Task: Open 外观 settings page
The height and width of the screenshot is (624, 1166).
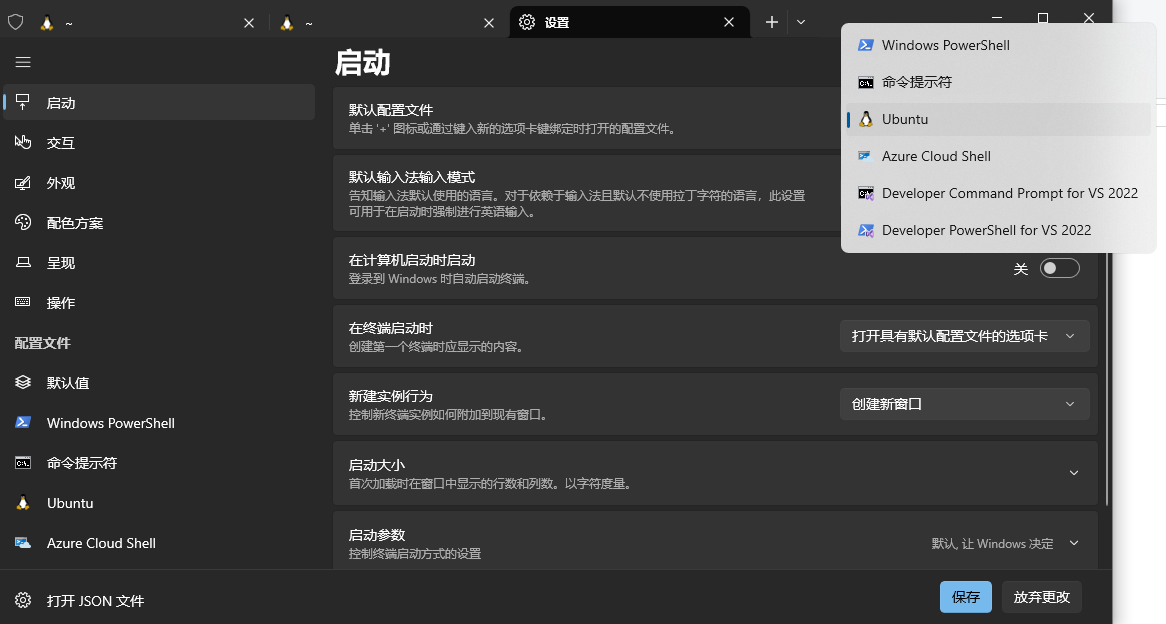Action: (160, 183)
